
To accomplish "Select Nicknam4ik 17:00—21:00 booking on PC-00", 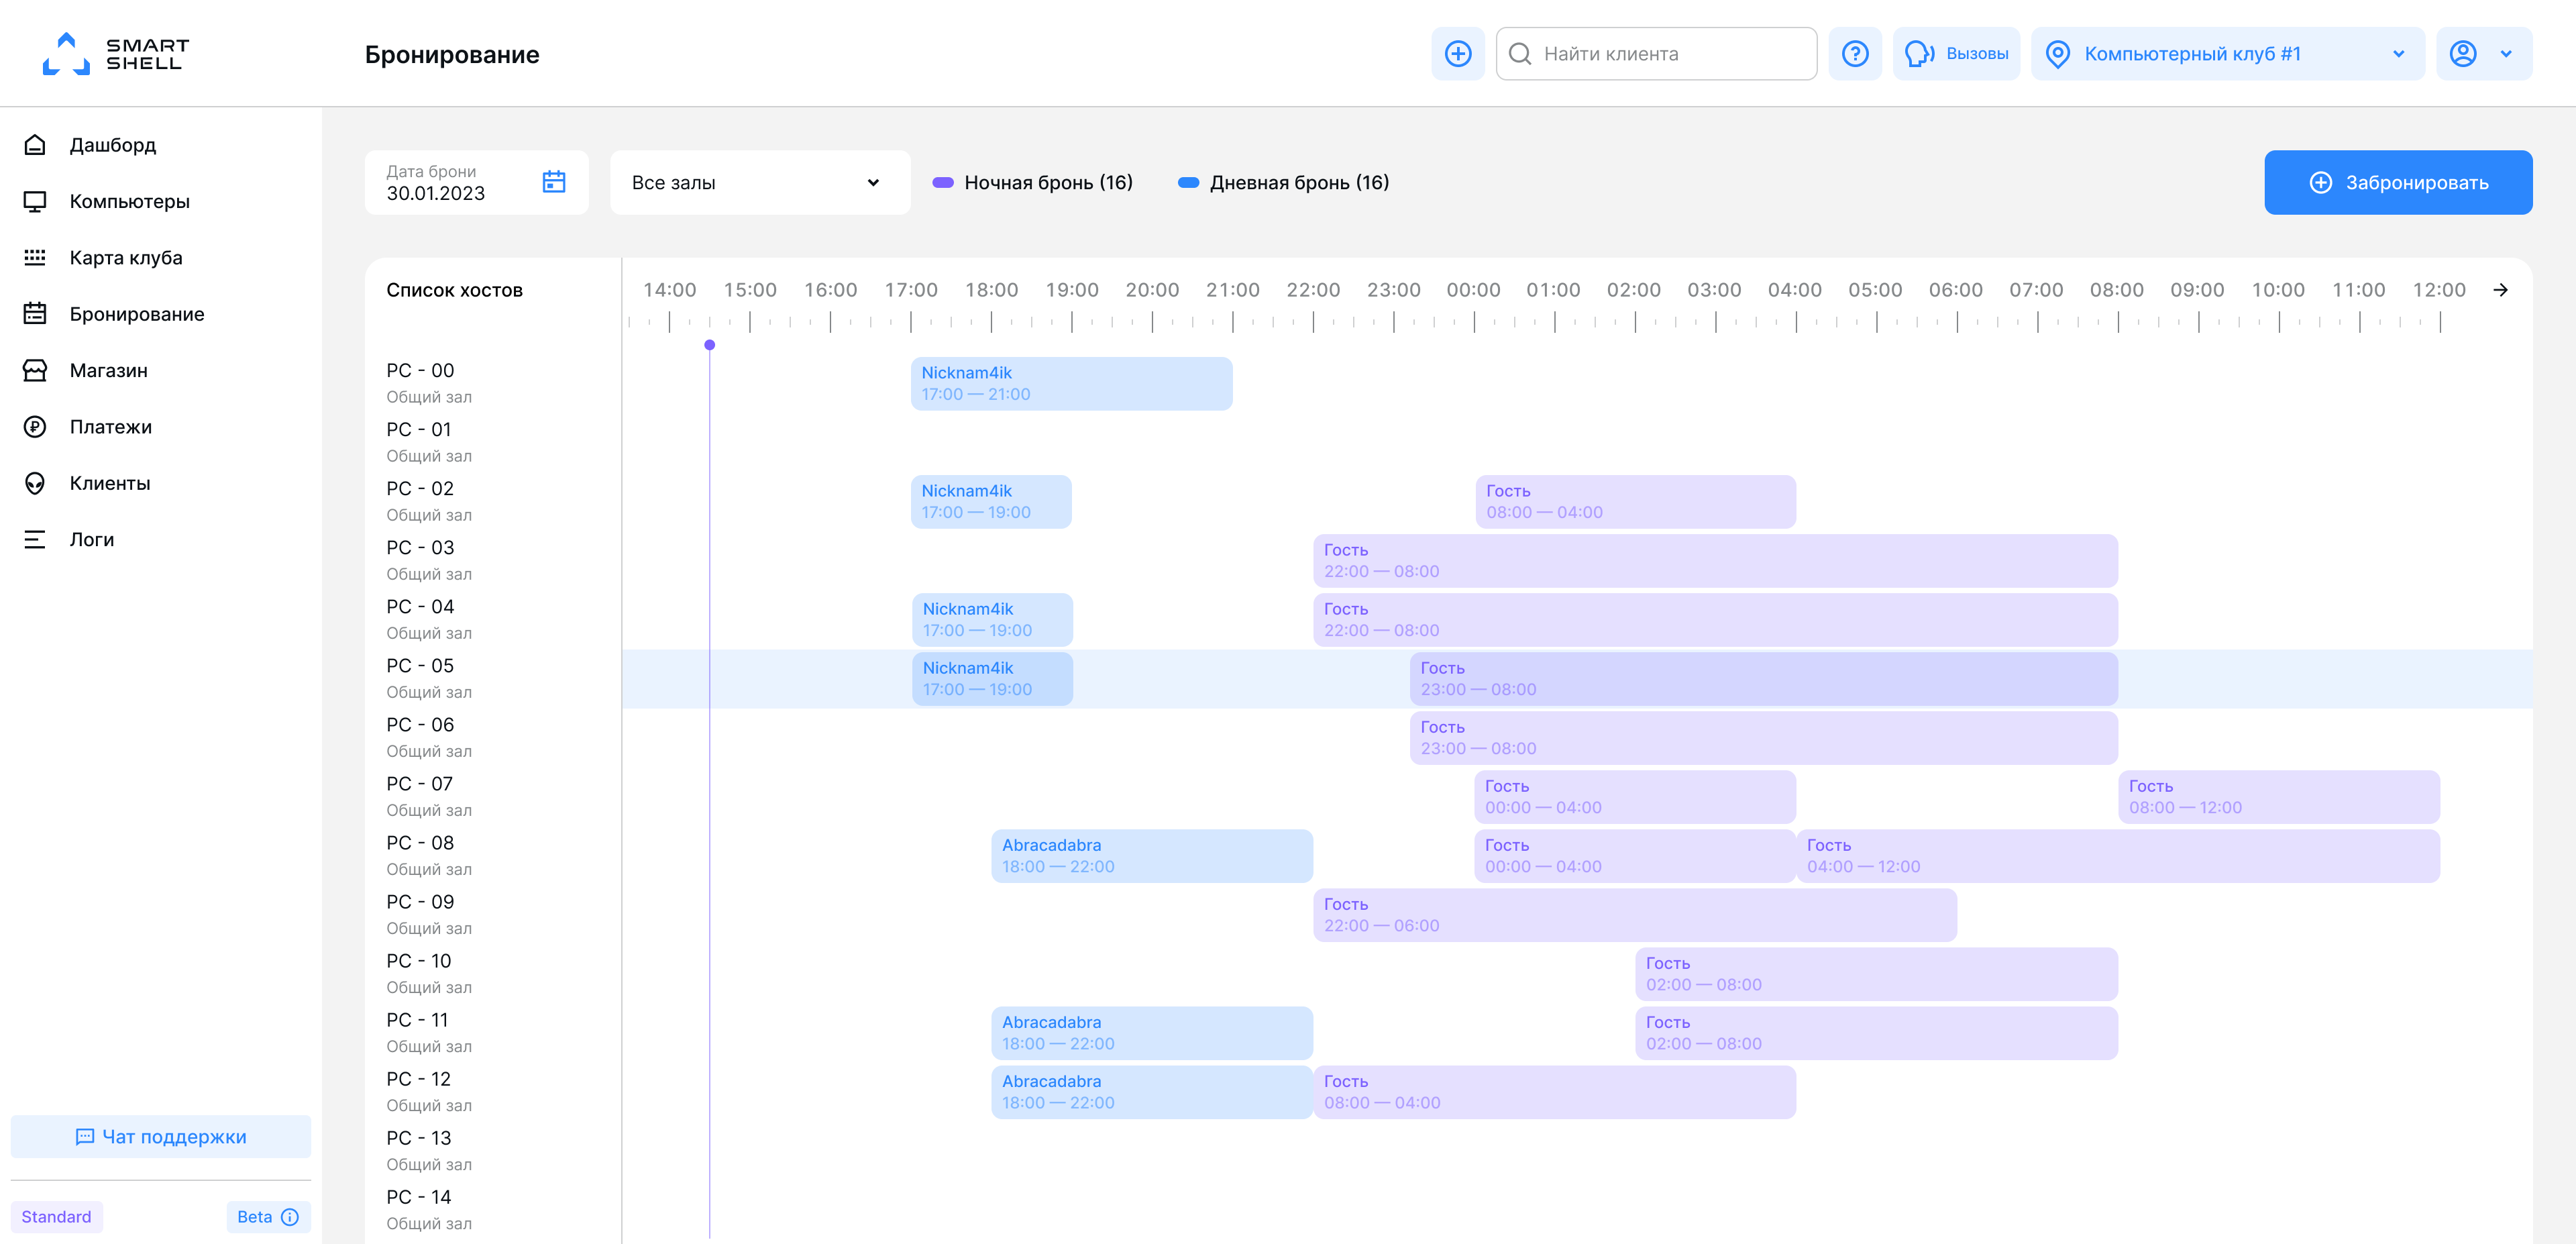I will pos(1072,383).
